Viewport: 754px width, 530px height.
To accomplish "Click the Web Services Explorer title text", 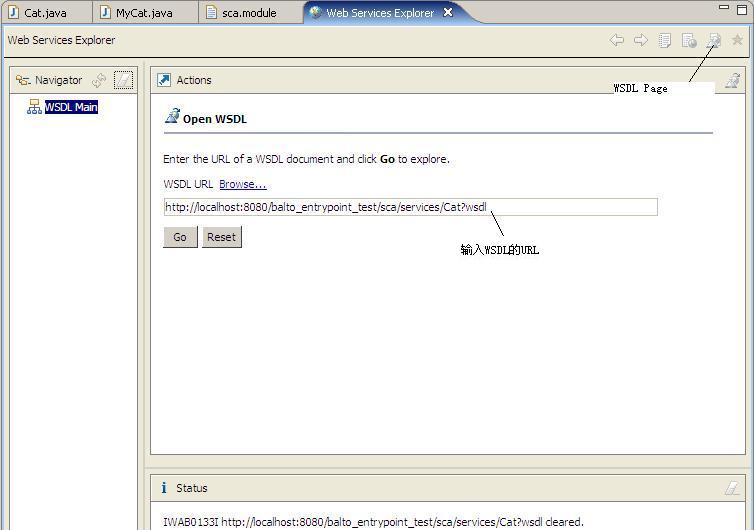I will [x=62, y=40].
